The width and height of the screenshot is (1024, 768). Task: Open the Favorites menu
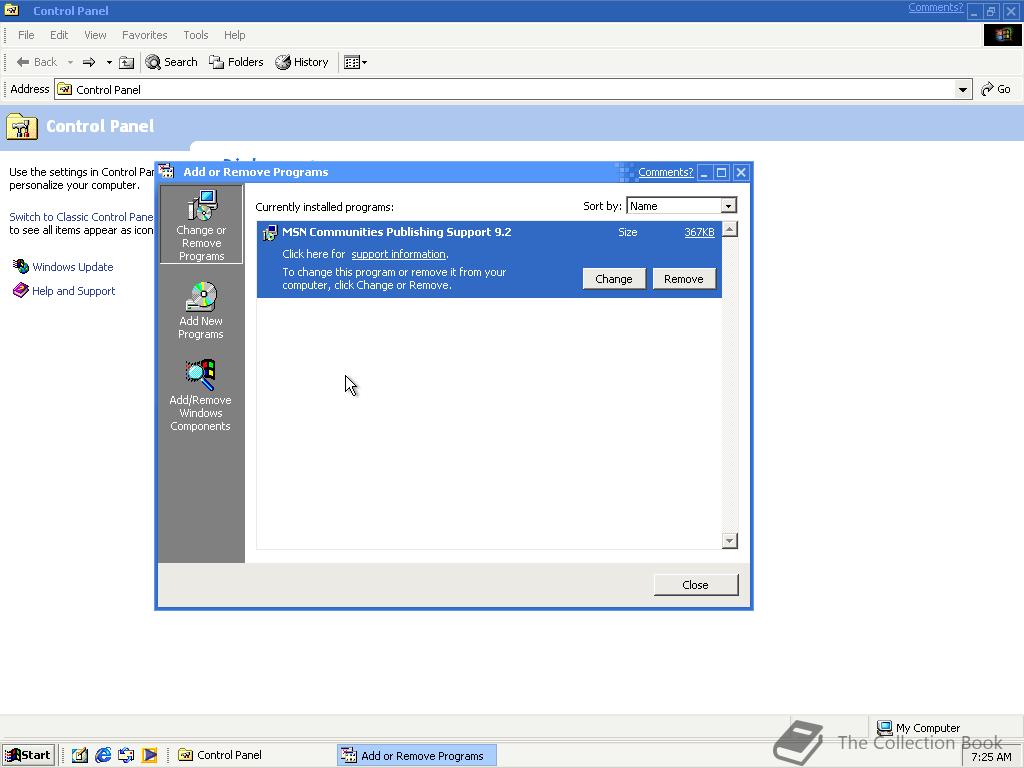click(x=144, y=35)
